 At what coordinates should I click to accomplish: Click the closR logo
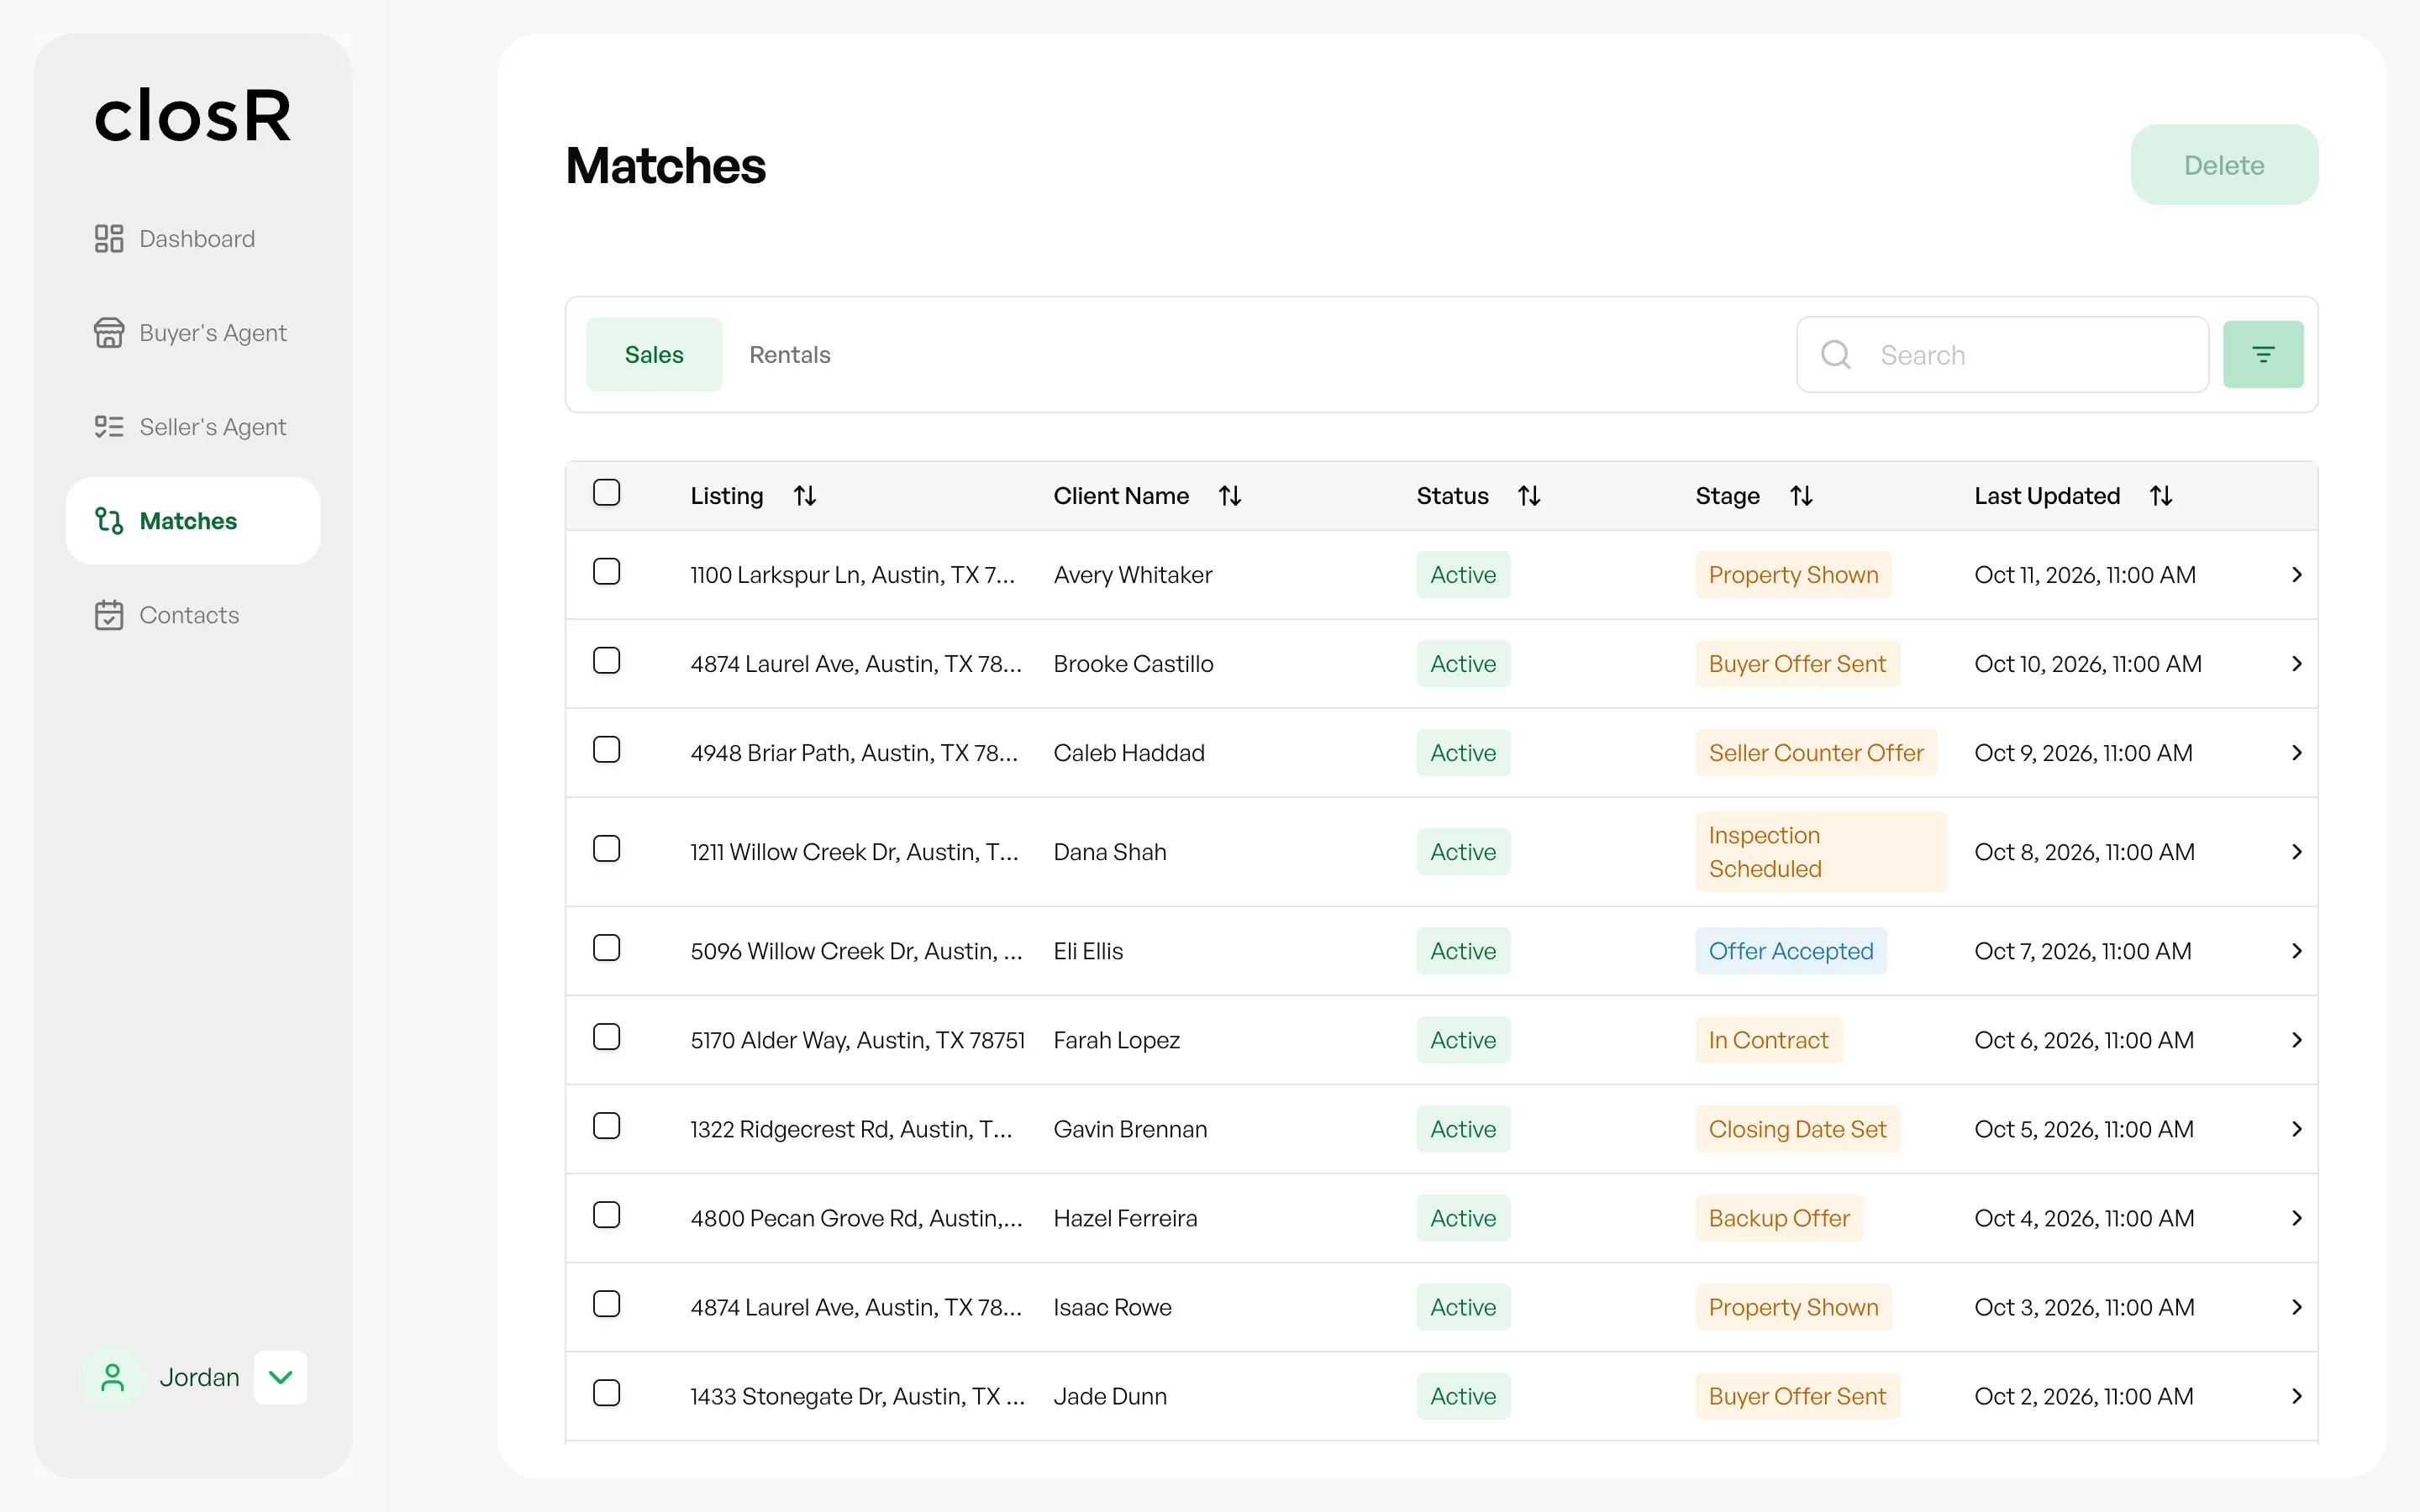[193, 115]
